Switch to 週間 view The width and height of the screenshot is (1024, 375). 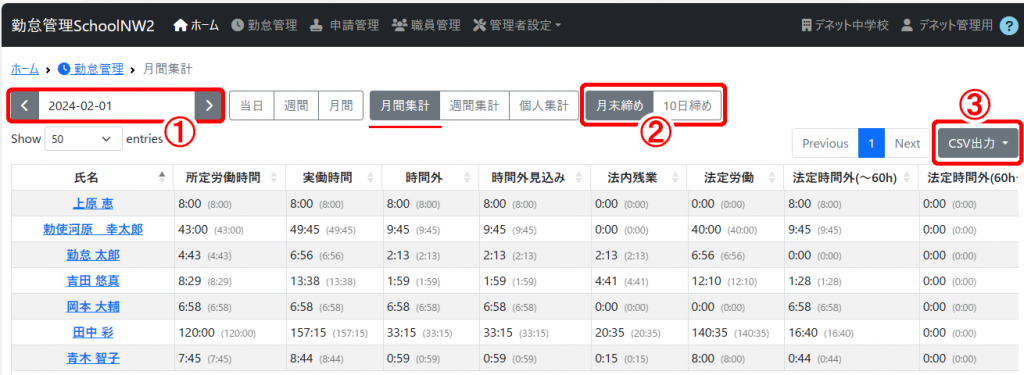pyautogui.click(x=296, y=106)
